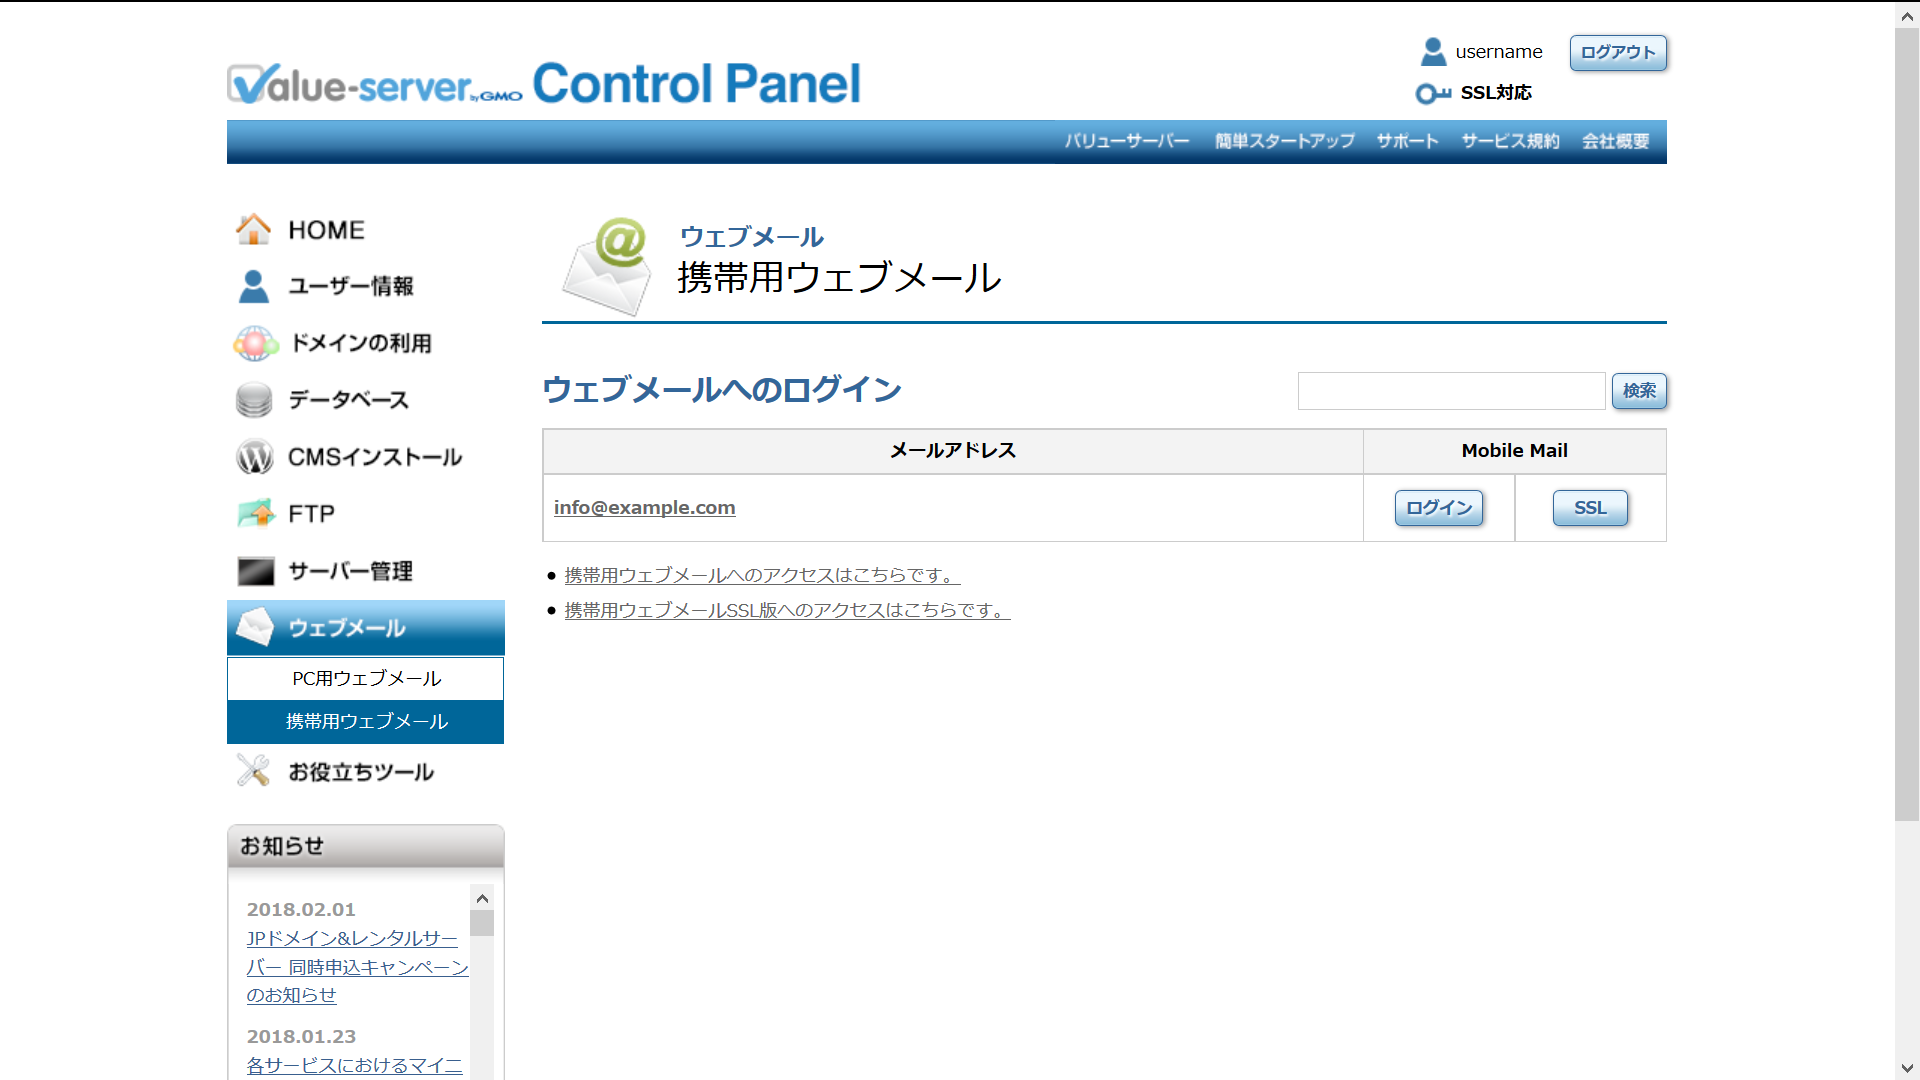Open the FTP arrow icon

256,513
